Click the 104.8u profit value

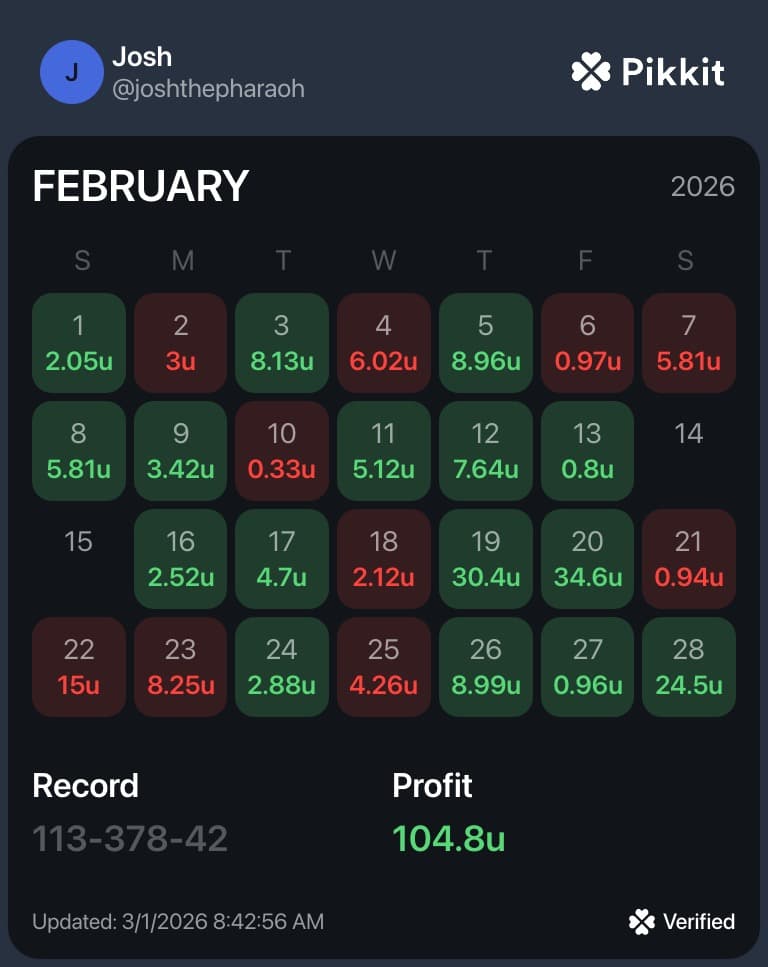448,839
